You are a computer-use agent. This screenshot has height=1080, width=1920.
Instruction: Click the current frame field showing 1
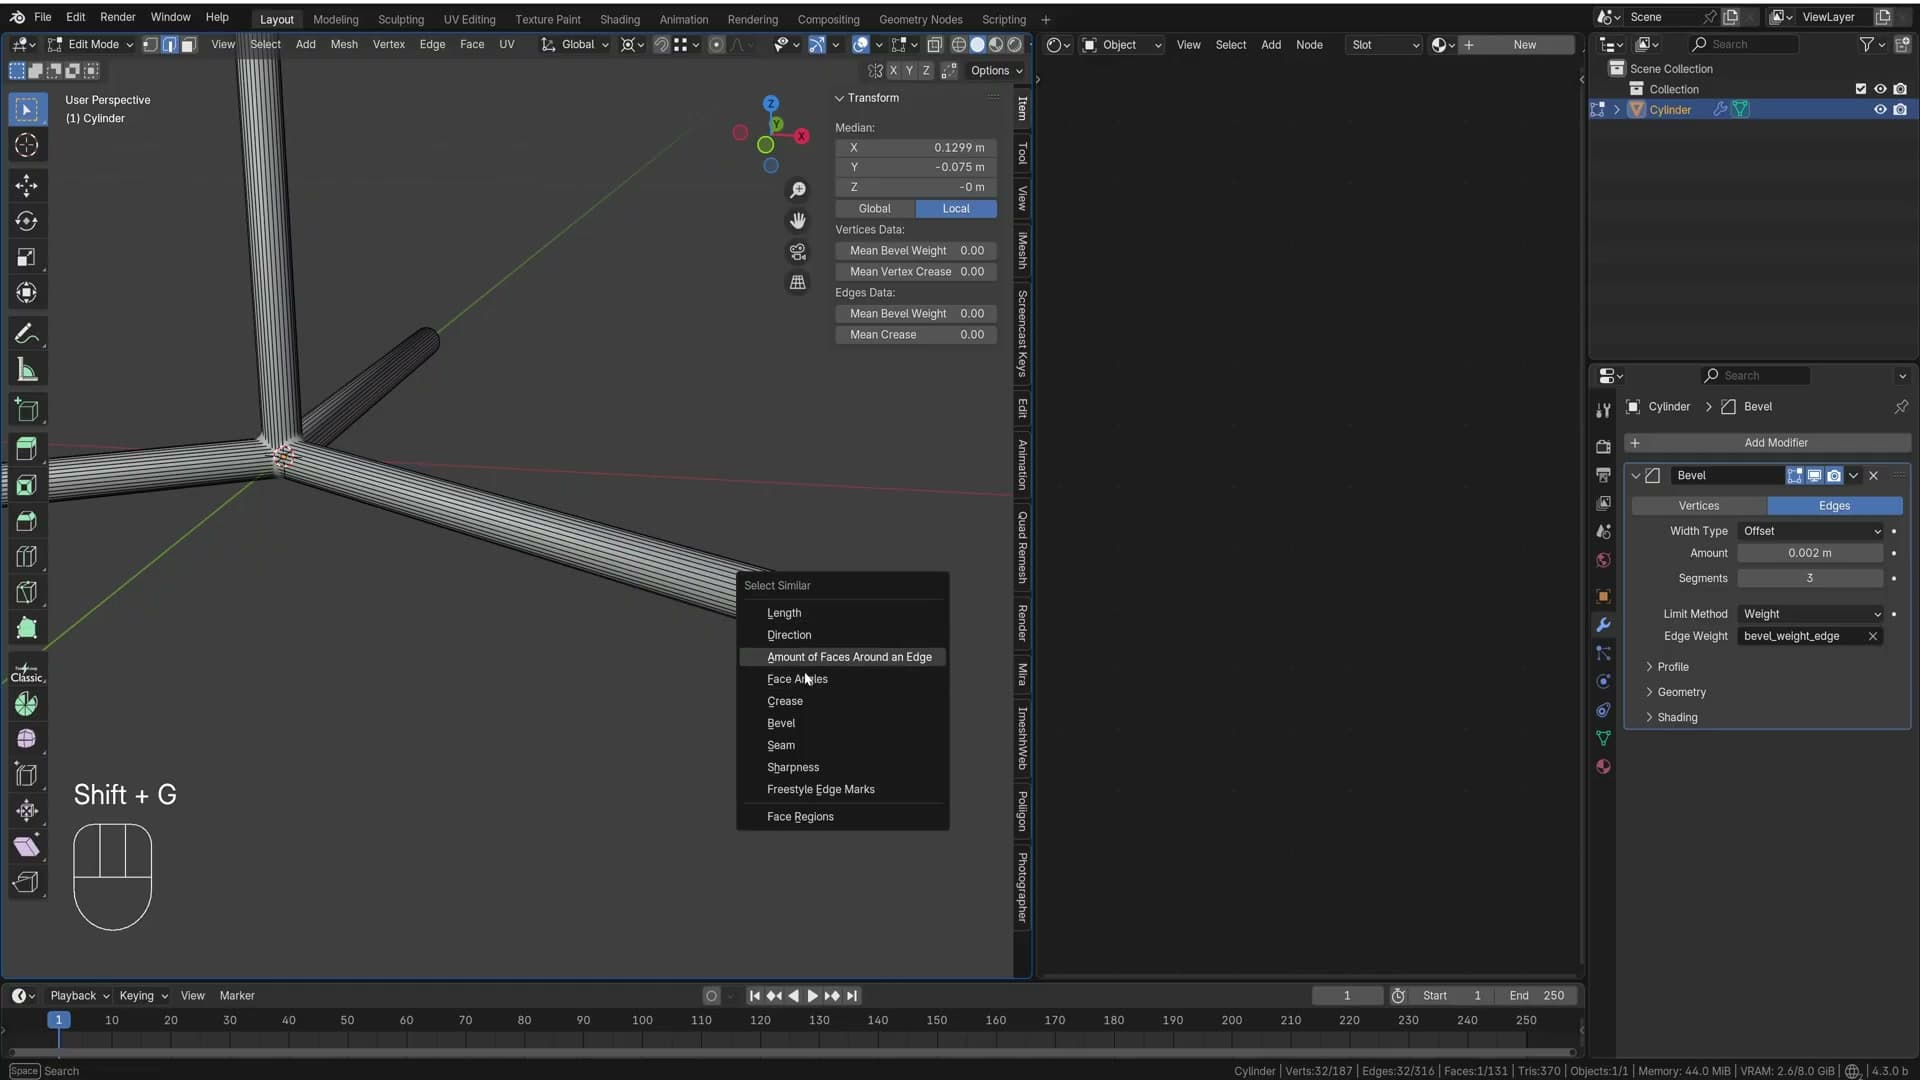coord(1347,996)
